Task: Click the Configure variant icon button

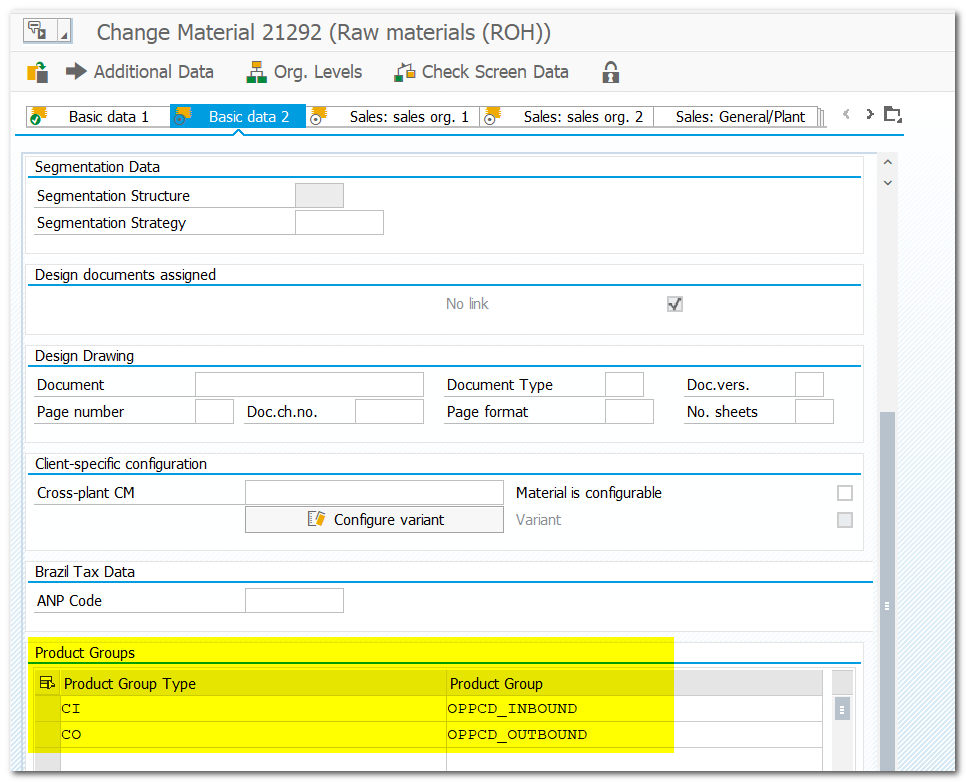Action: [317, 519]
